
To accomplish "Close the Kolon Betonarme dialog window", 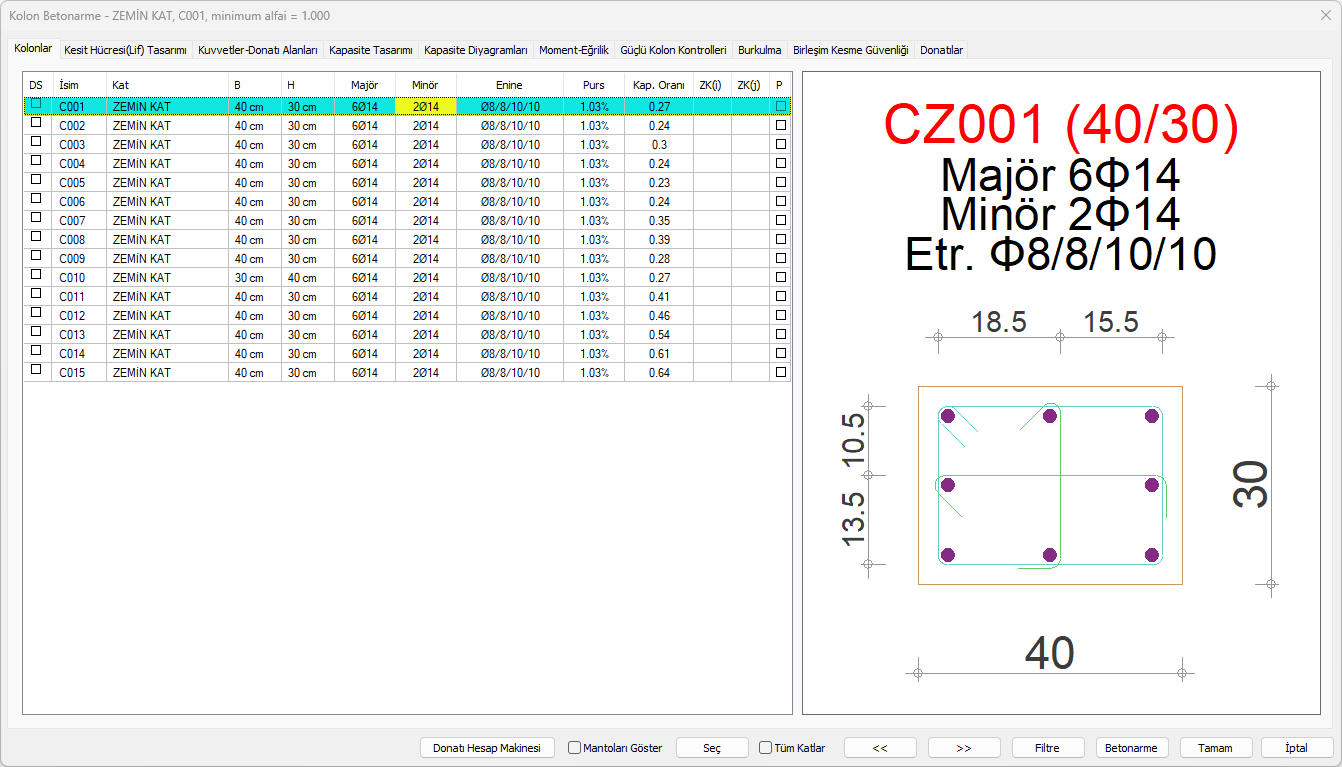I will pos(1325,15).
